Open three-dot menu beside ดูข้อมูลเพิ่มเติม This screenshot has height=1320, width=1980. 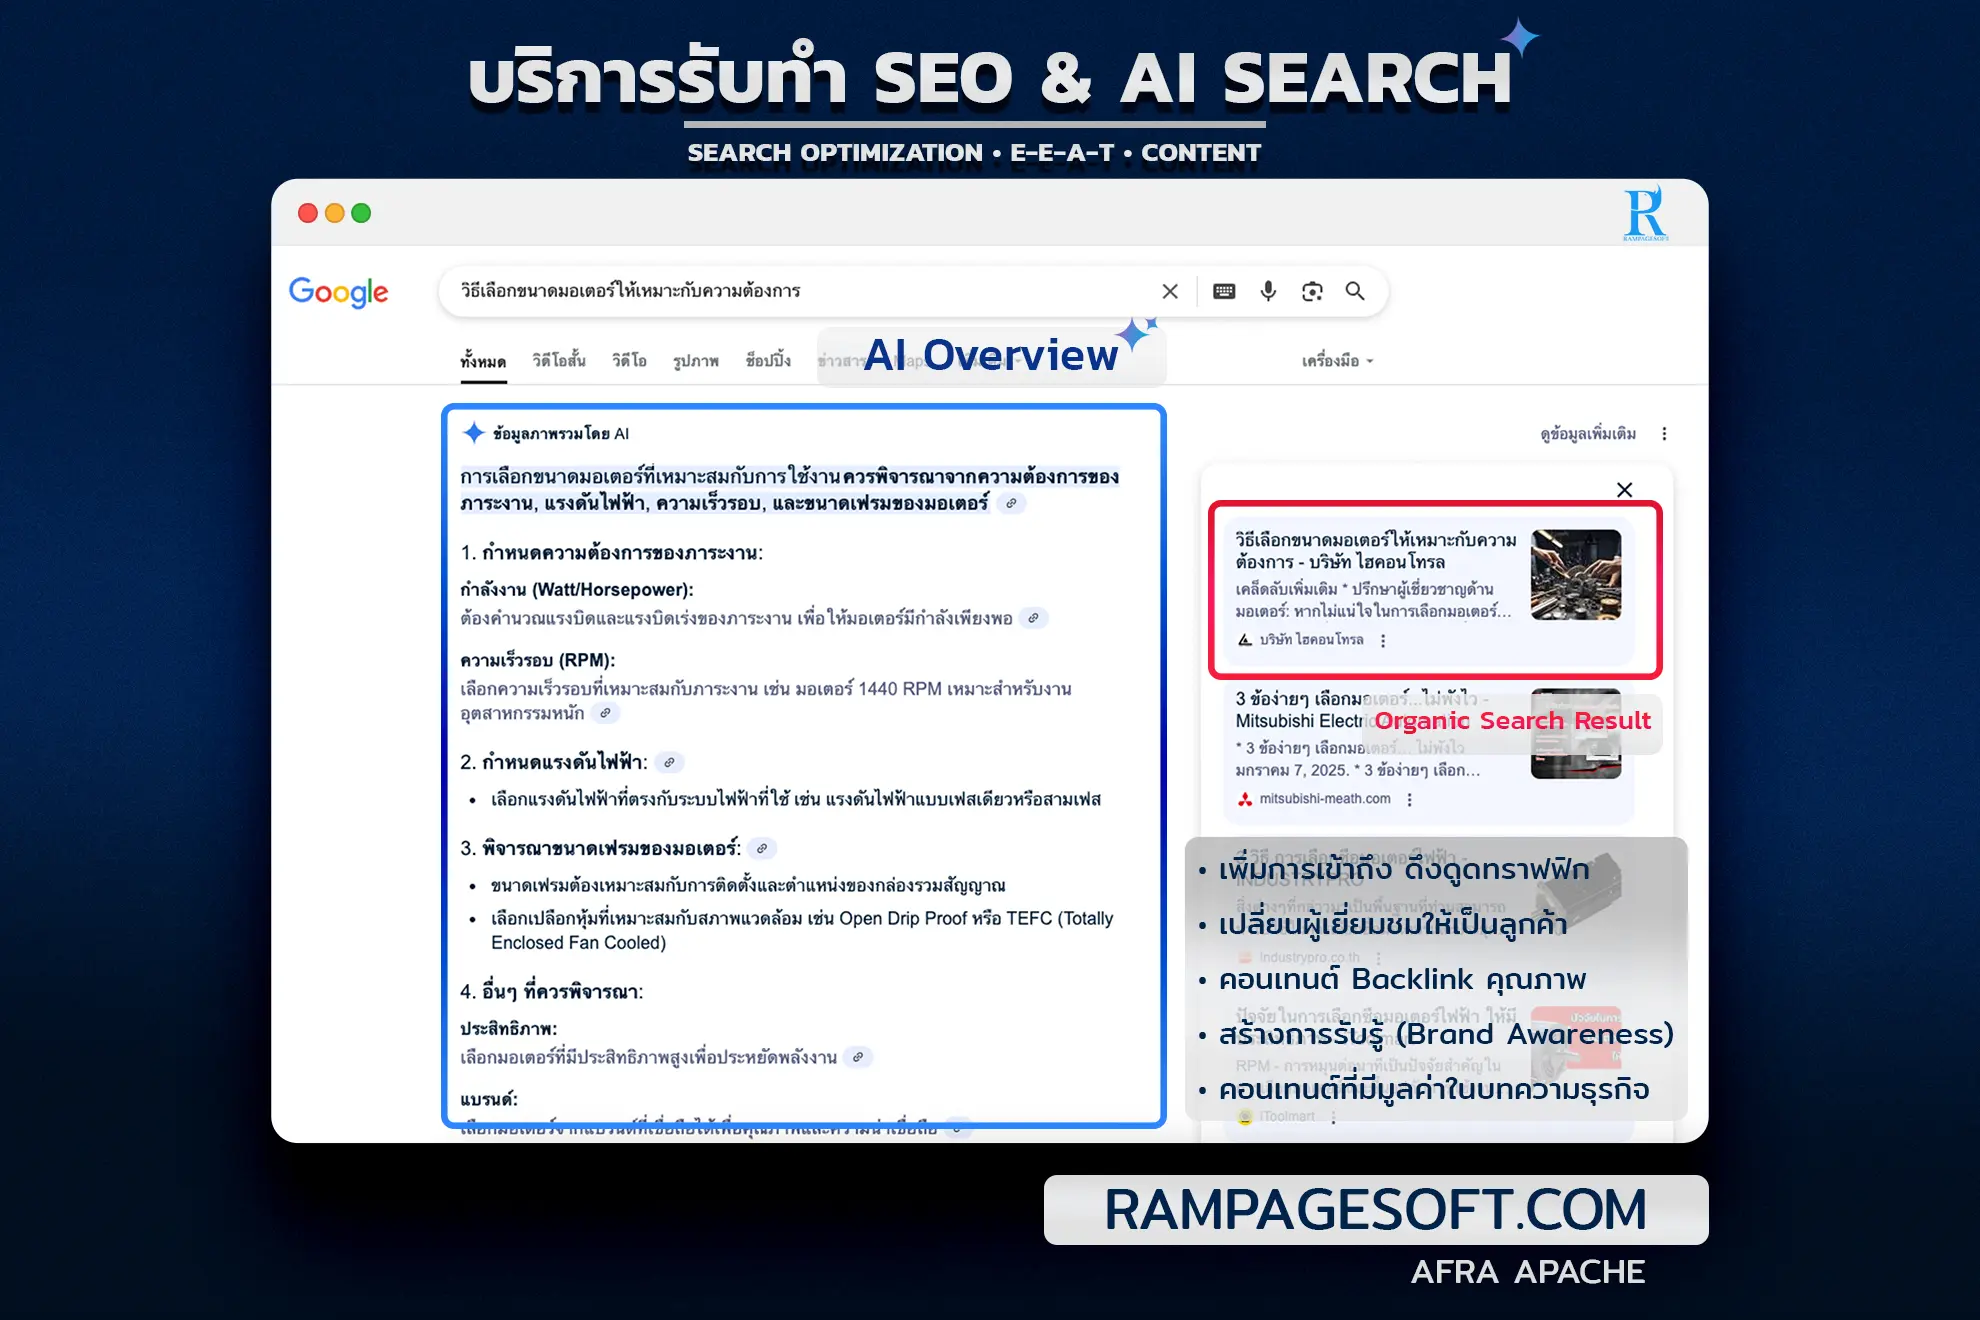(x=1664, y=434)
